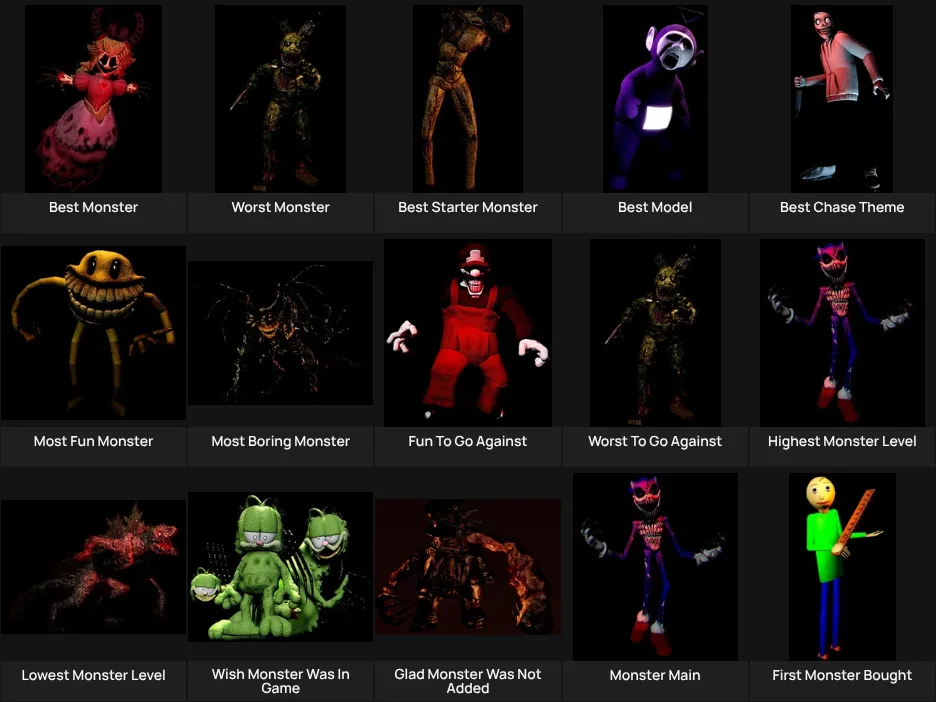The width and height of the screenshot is (936, 702).
Task: Click the Monster Main purple creature image
Action: [655, 566]
